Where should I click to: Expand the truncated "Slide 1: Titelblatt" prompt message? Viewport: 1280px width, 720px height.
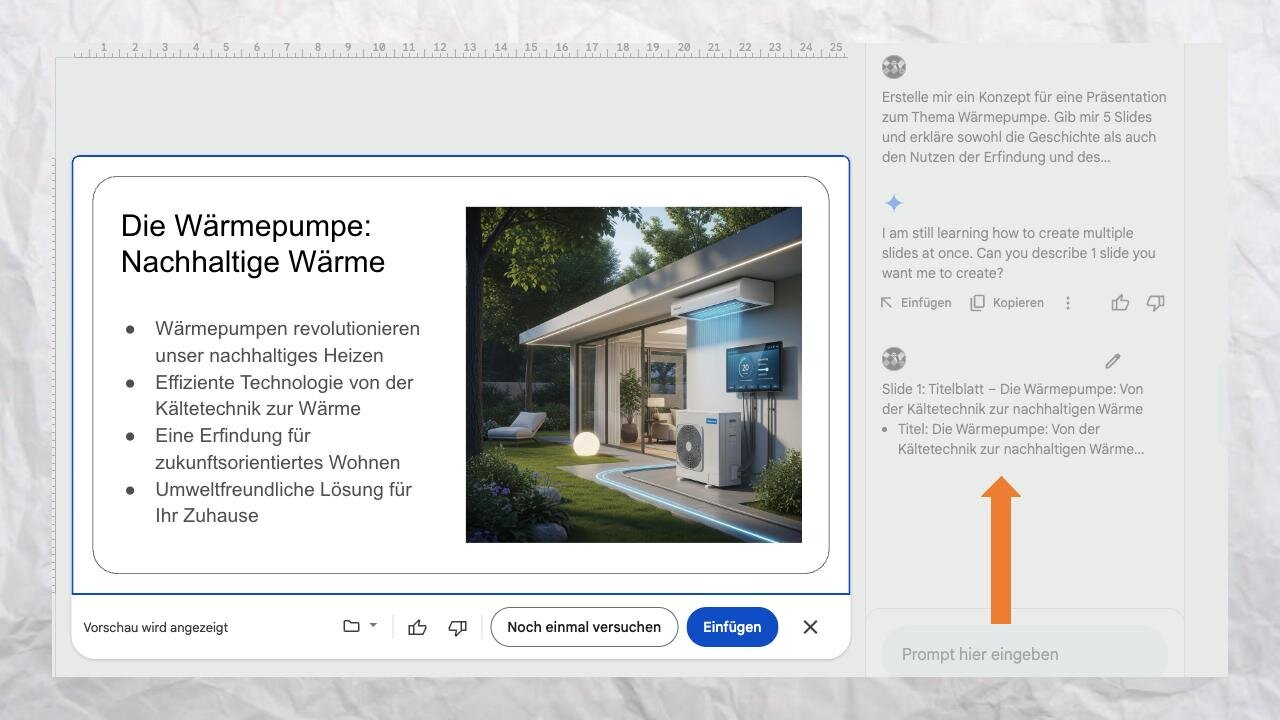tap(1012, 419)
